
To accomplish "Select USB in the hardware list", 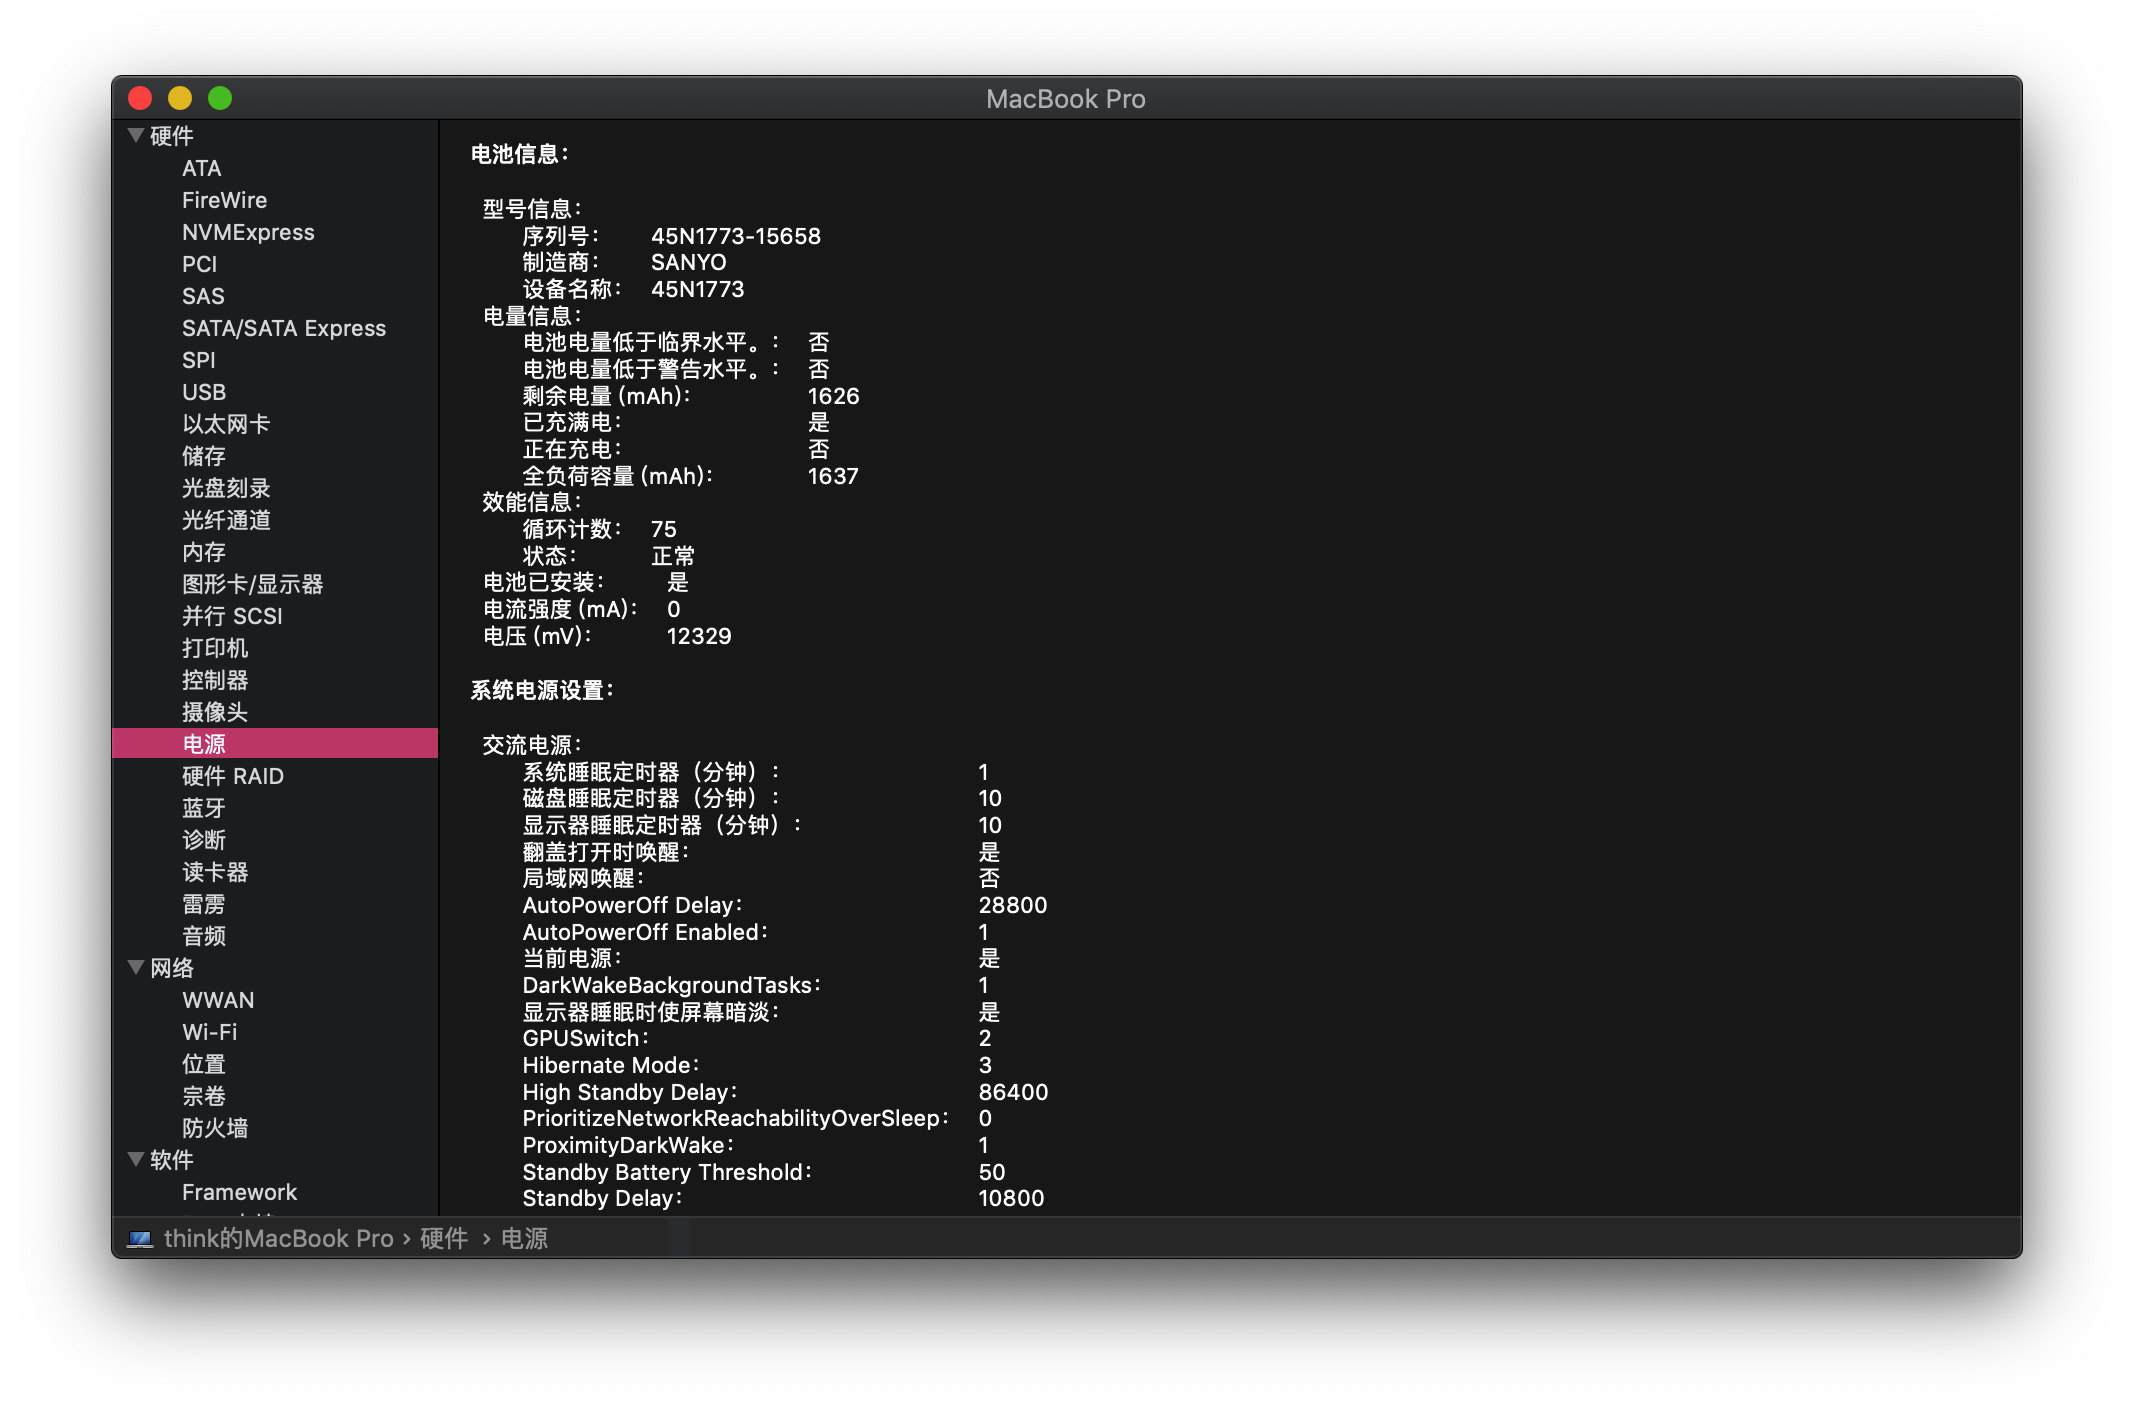I will coord(204,392).
